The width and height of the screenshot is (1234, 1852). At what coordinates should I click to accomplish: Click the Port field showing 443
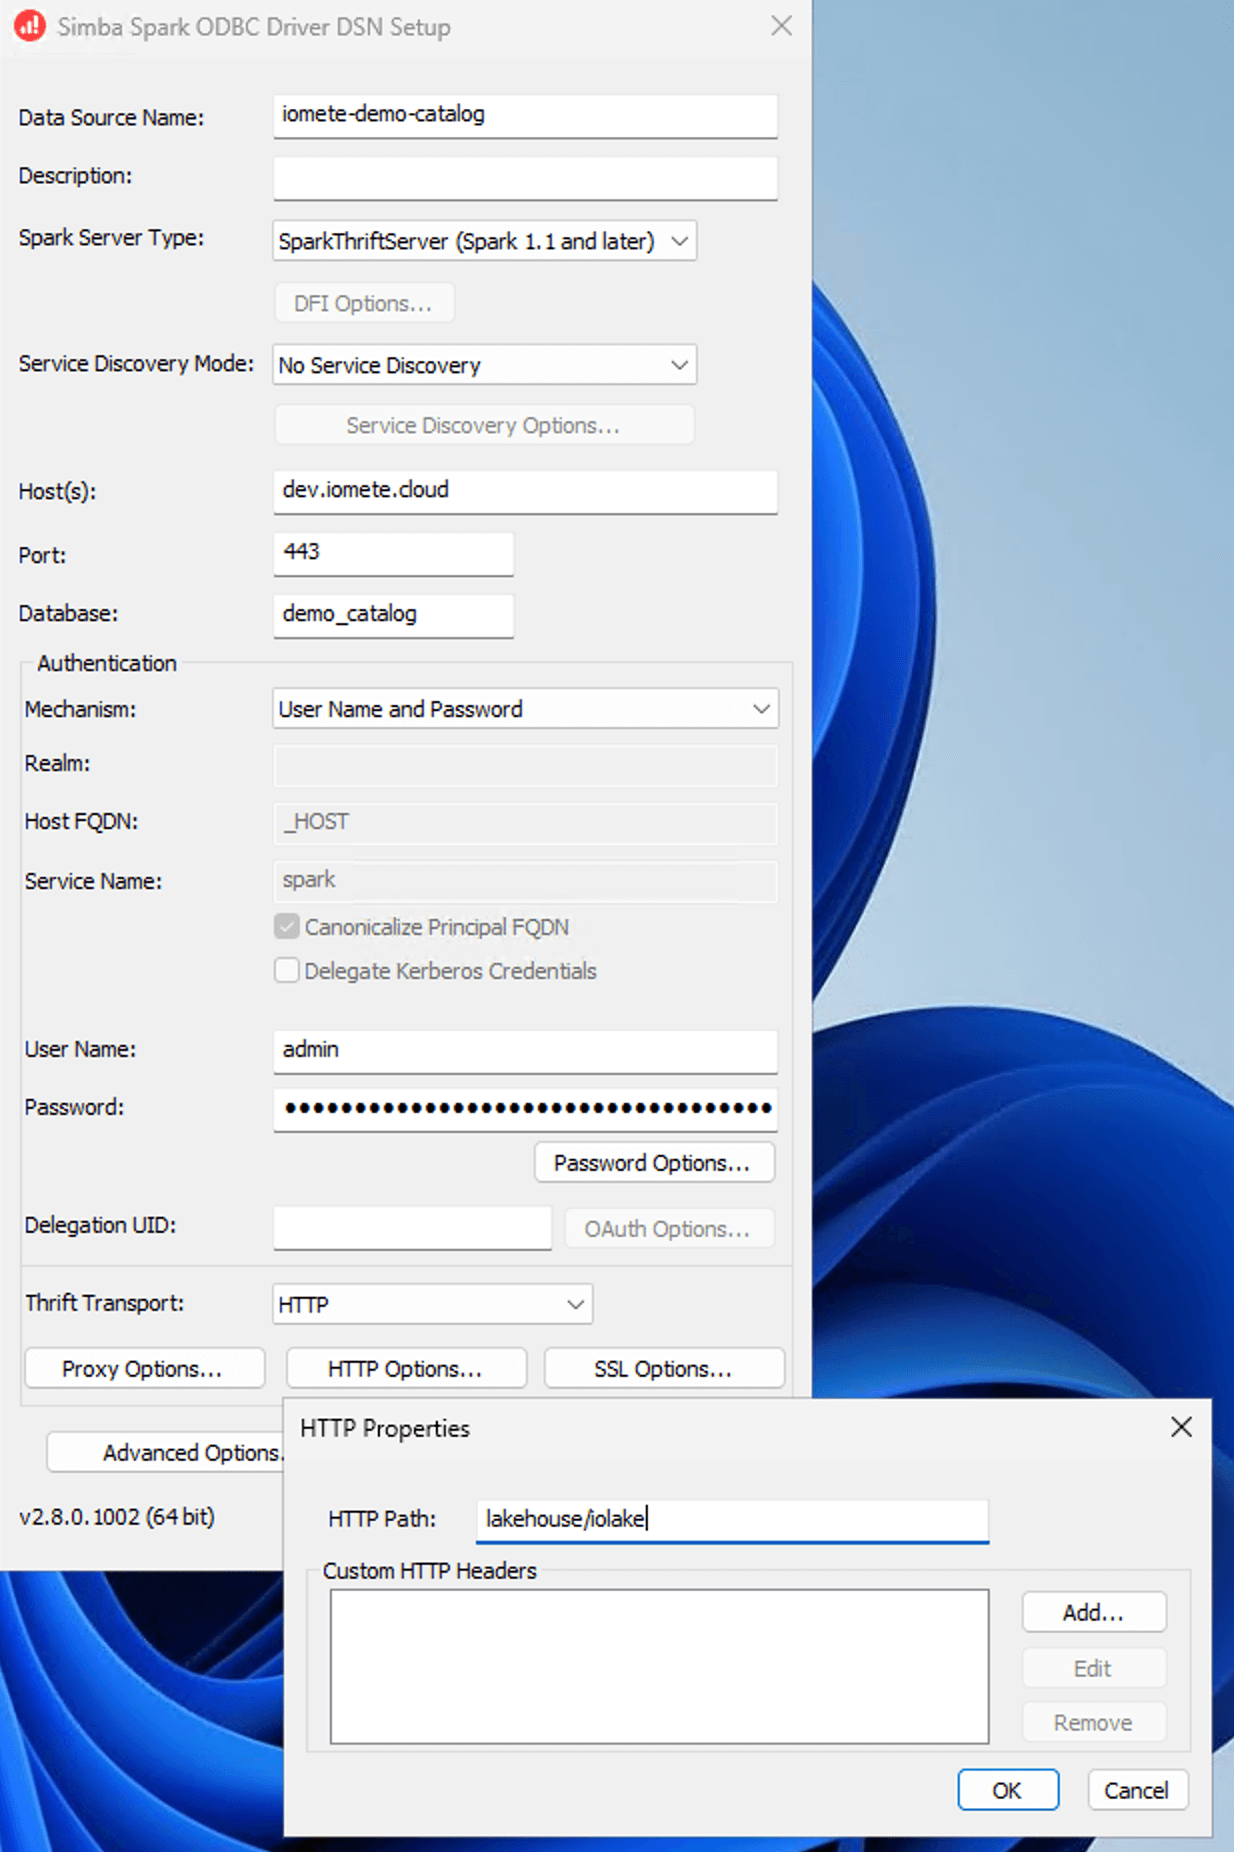click(393, 553)
